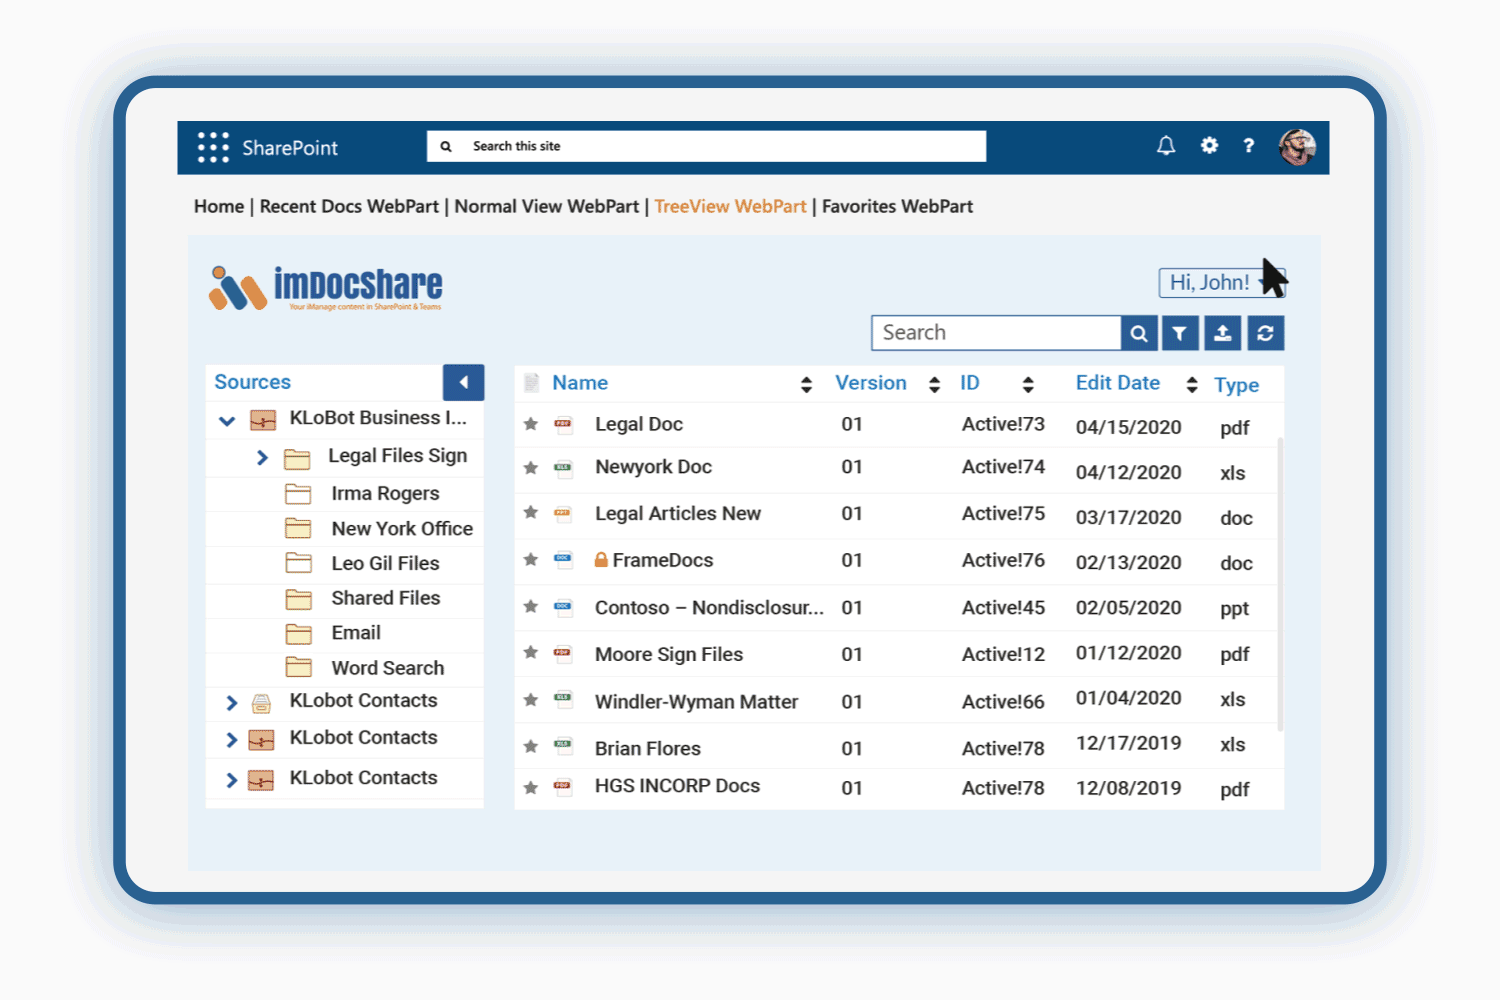
Task: Toggle favorite star for Legal Articles New
Action: [531, 512]
